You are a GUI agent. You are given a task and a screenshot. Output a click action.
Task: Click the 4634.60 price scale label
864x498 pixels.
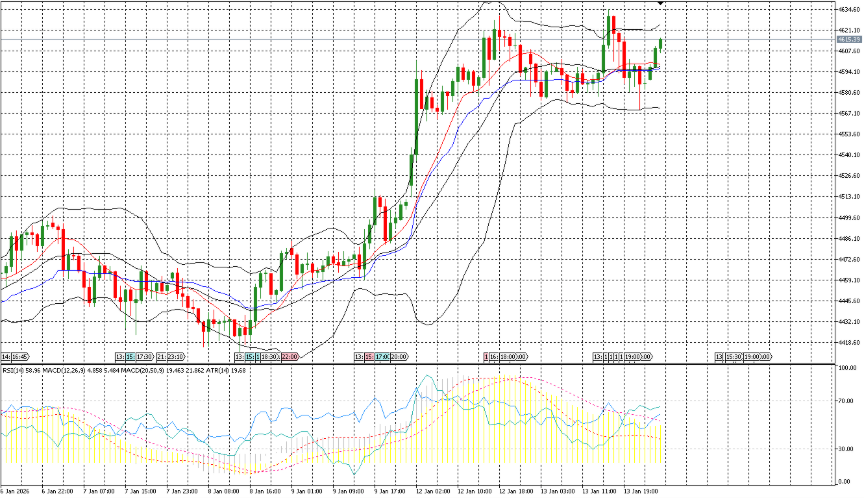coord(848,9)
